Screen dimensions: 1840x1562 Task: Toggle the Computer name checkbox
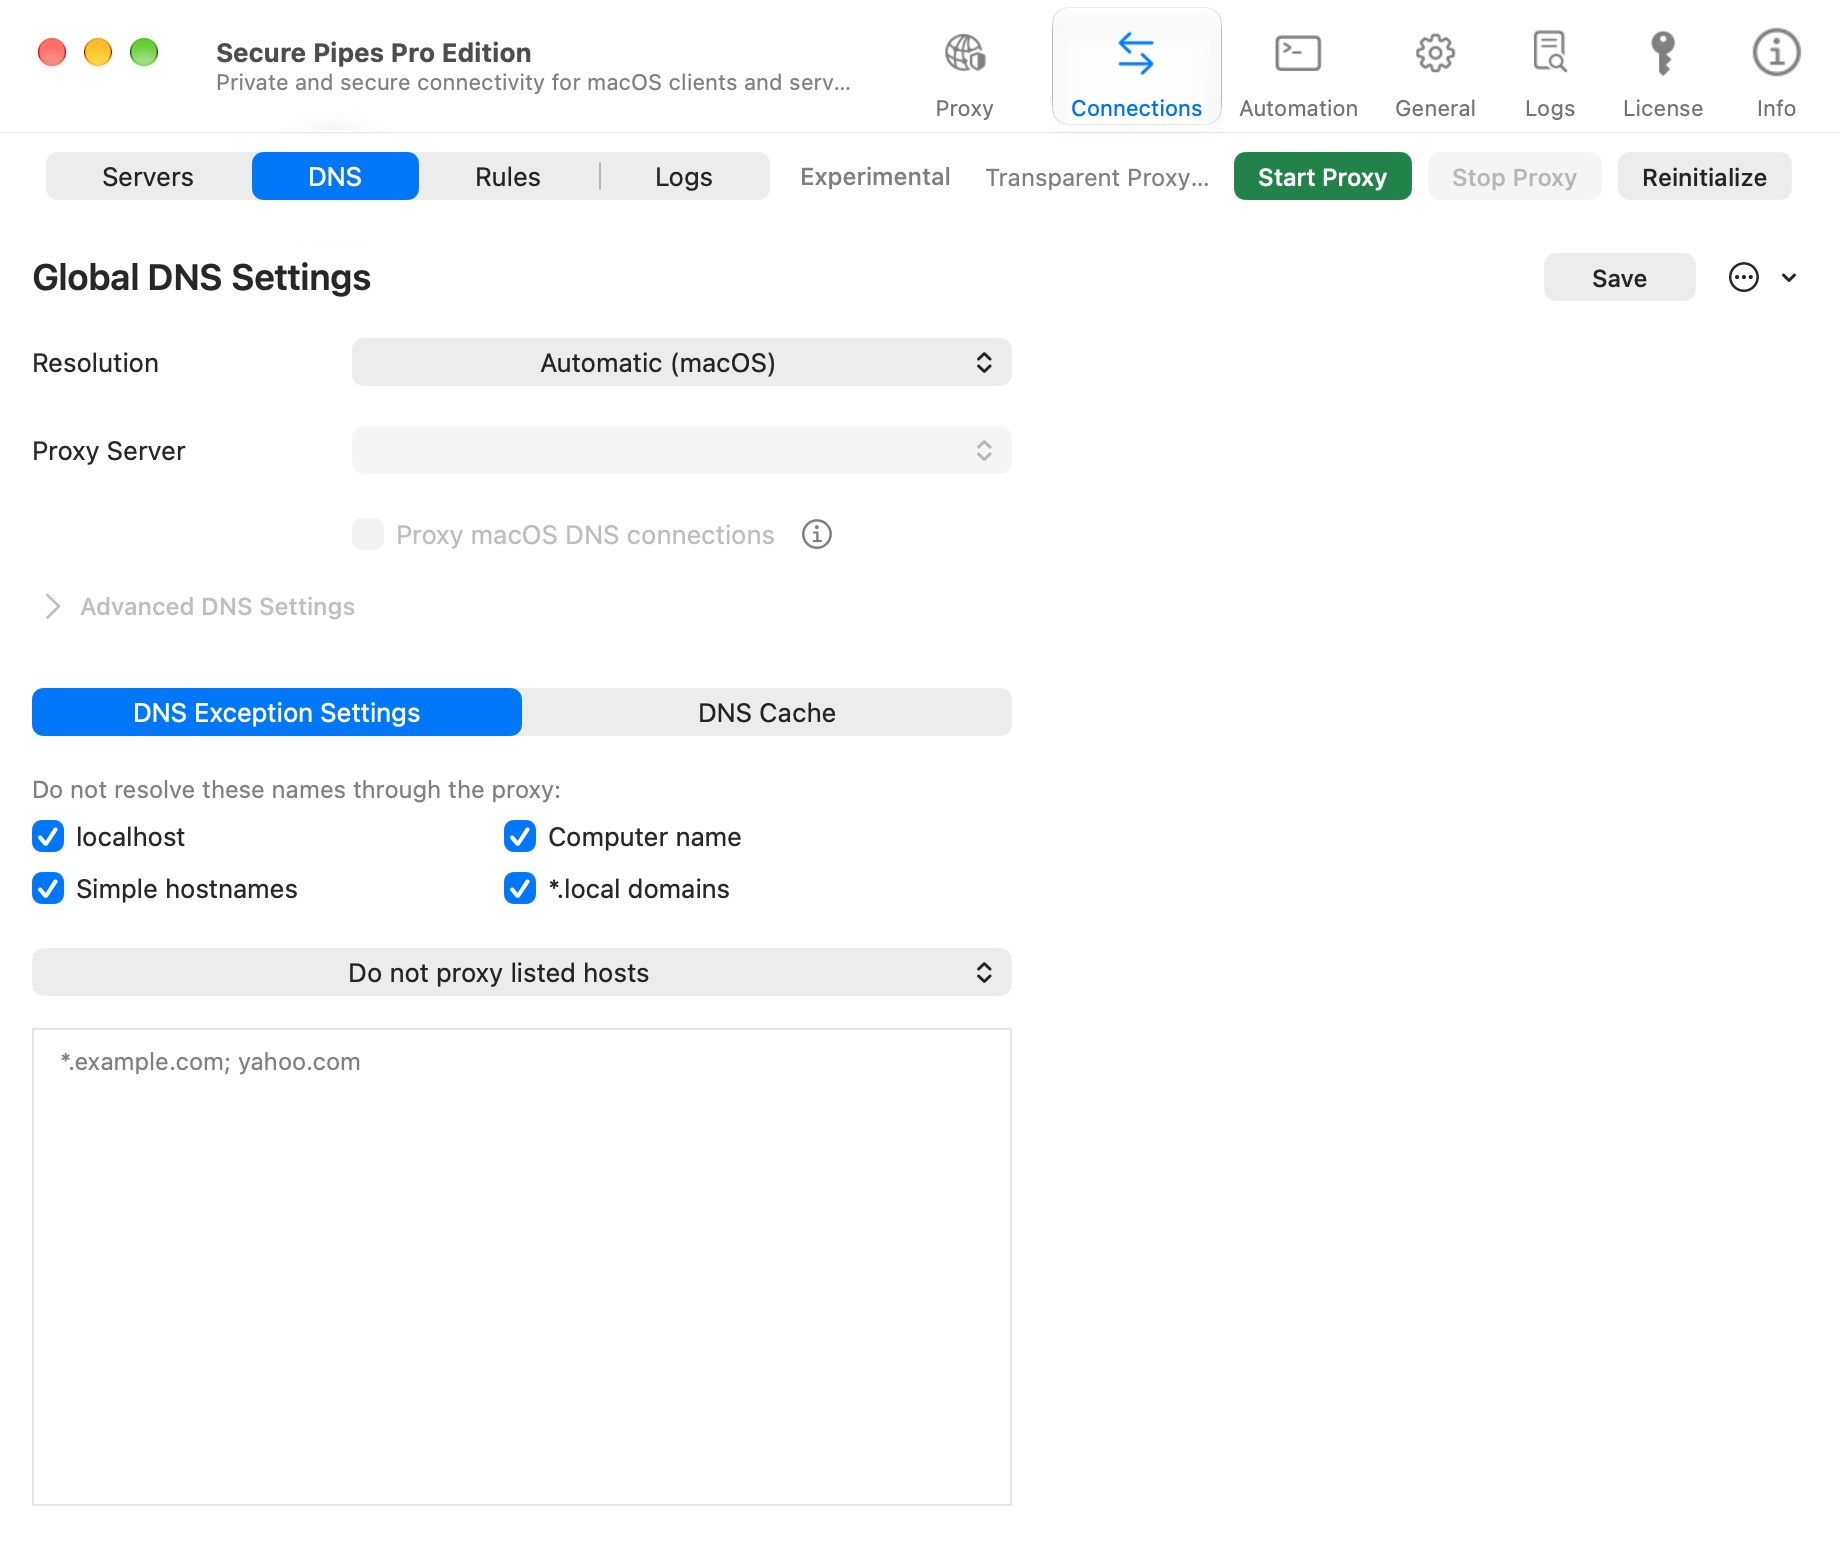click(520, 836)
